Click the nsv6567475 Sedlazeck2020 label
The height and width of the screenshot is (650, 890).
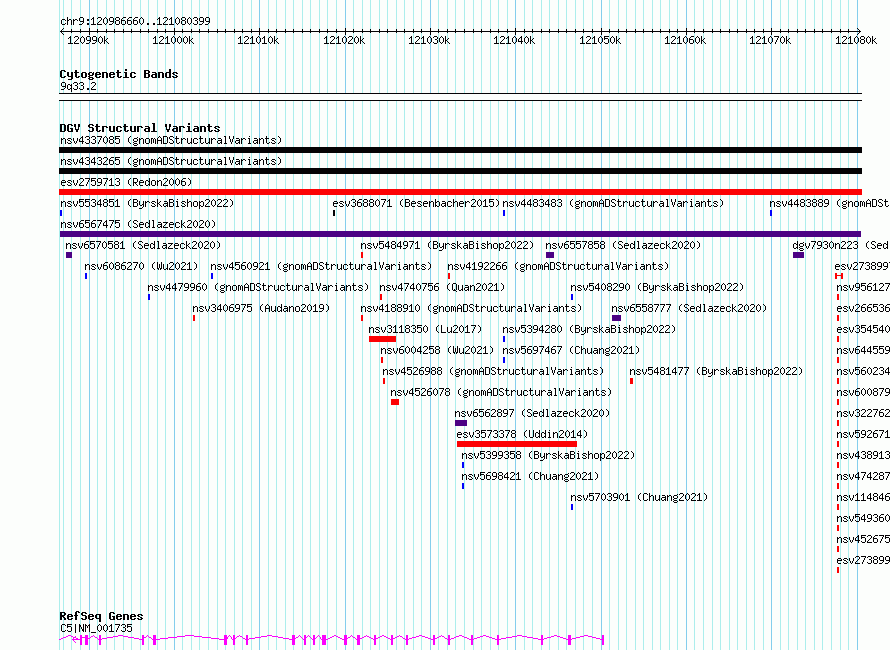coord(138,224)
